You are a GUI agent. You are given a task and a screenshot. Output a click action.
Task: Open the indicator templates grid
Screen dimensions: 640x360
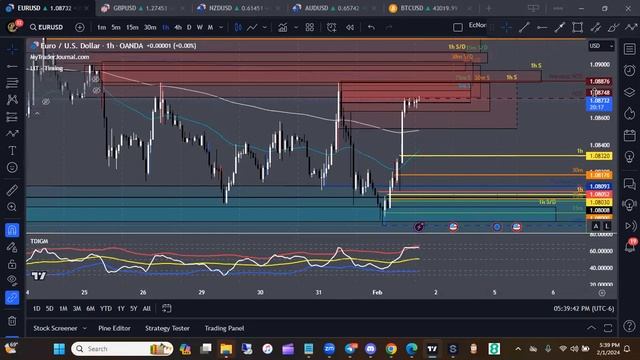point(310,27)
